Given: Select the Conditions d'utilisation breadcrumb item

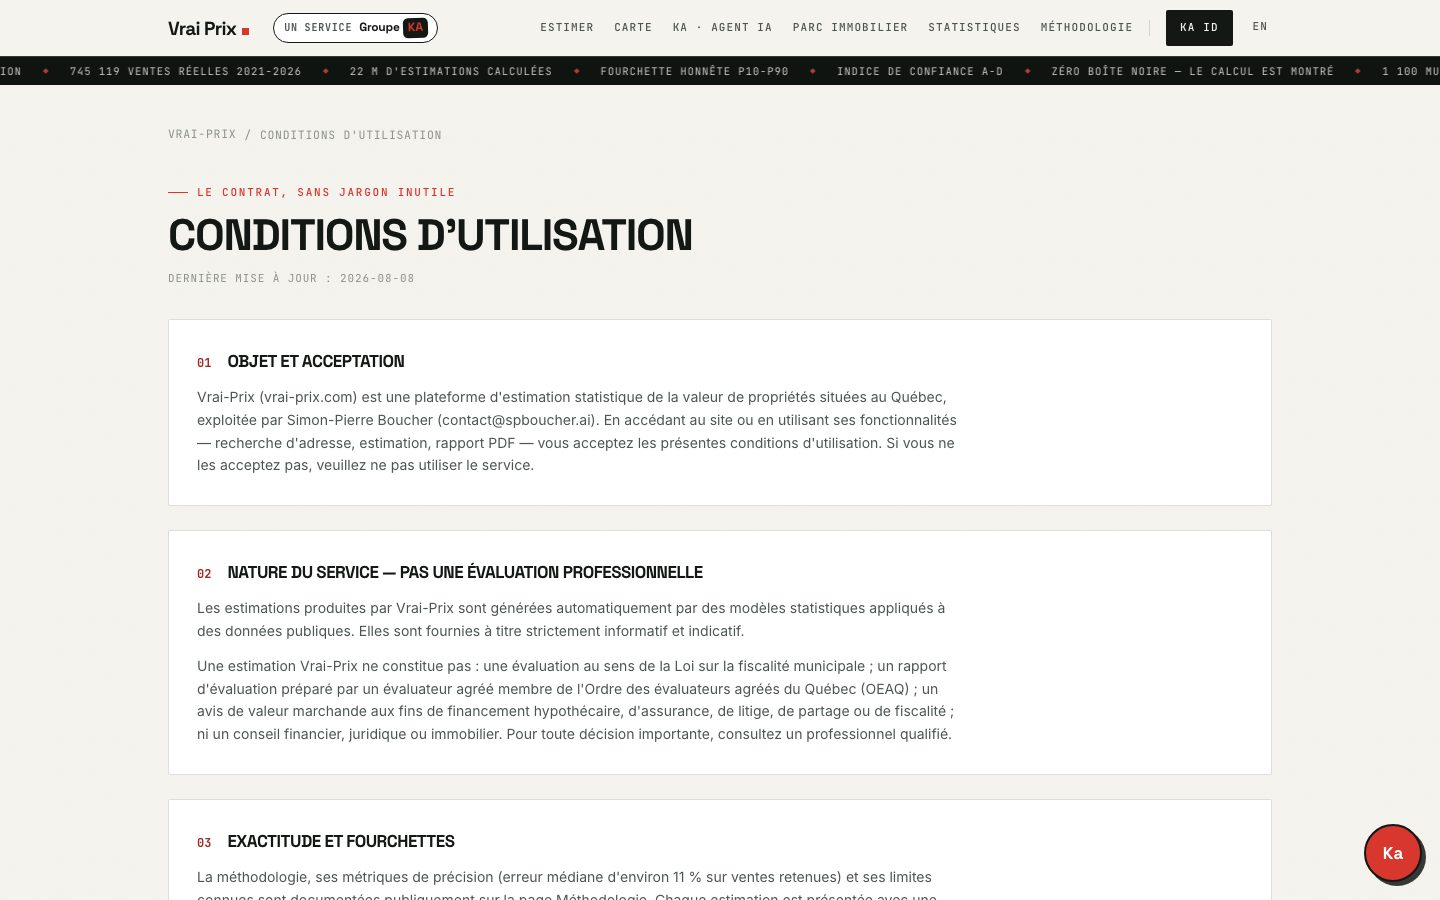Looking at the screenshot, I should click(351, 135).
